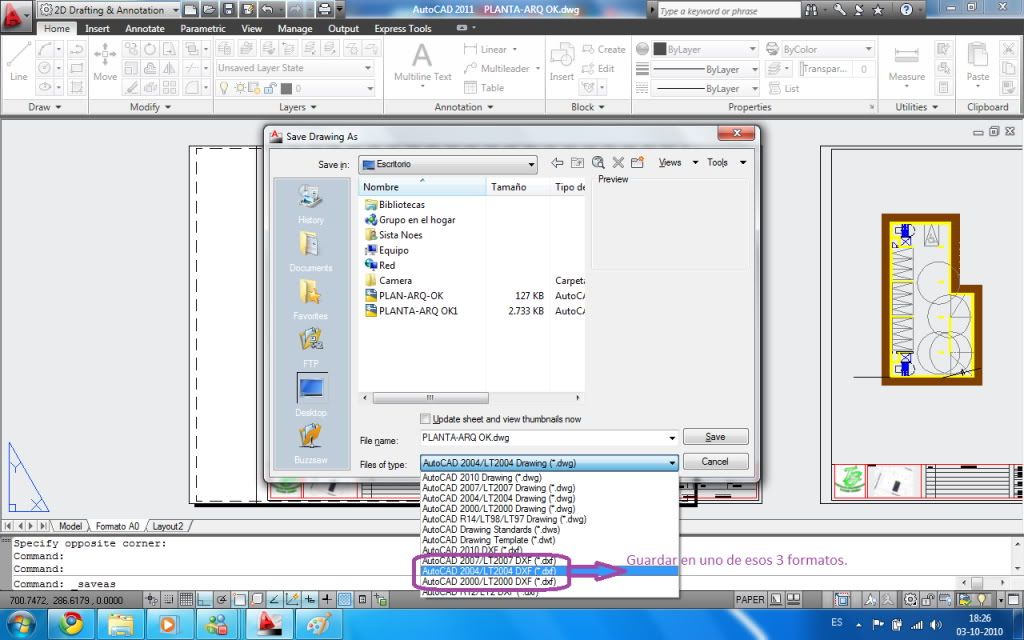Click Up one level folder icon
The height and width of the screenshot is (640, 1024).
click(x=577, y=163)
